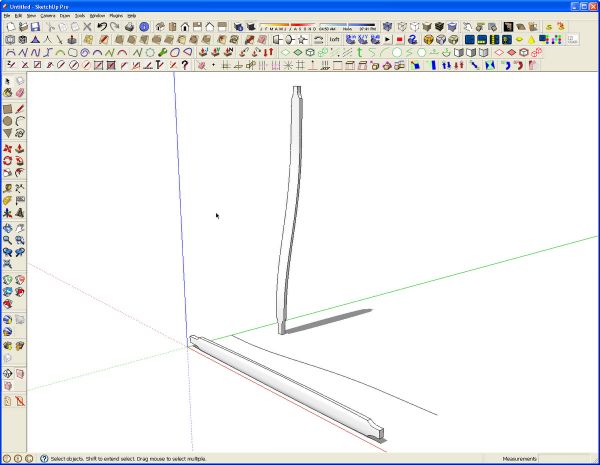Select the Polygon tool
The image size is (600, 465).
pyautogui.click(x=7, y=133)
